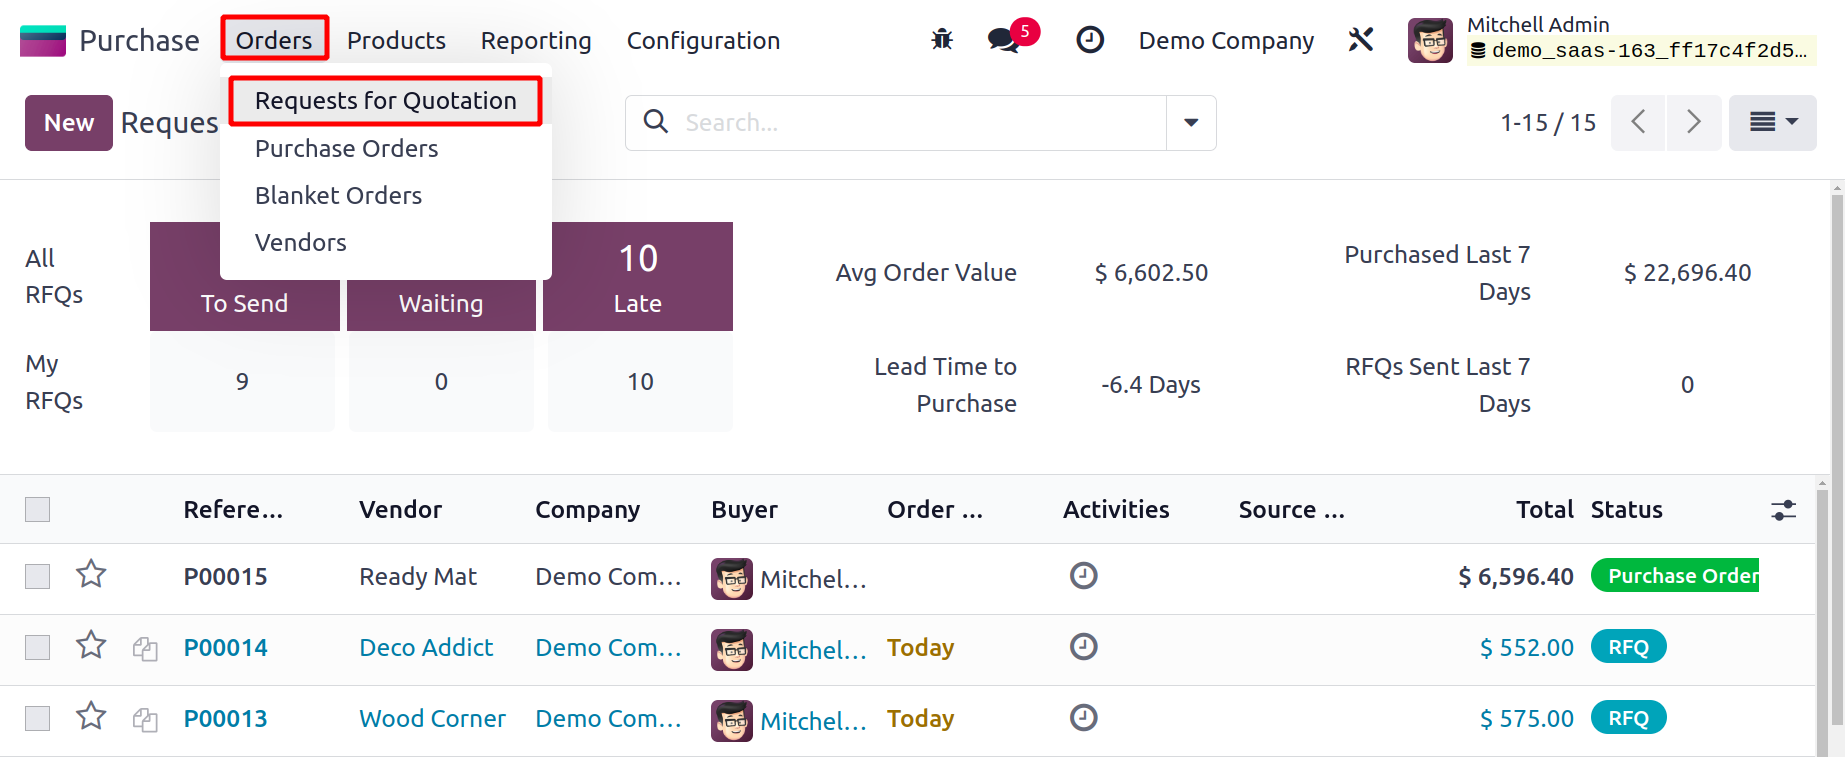Check the box for order P00013
1845x757 pixels.
click(x=38, y=719)
